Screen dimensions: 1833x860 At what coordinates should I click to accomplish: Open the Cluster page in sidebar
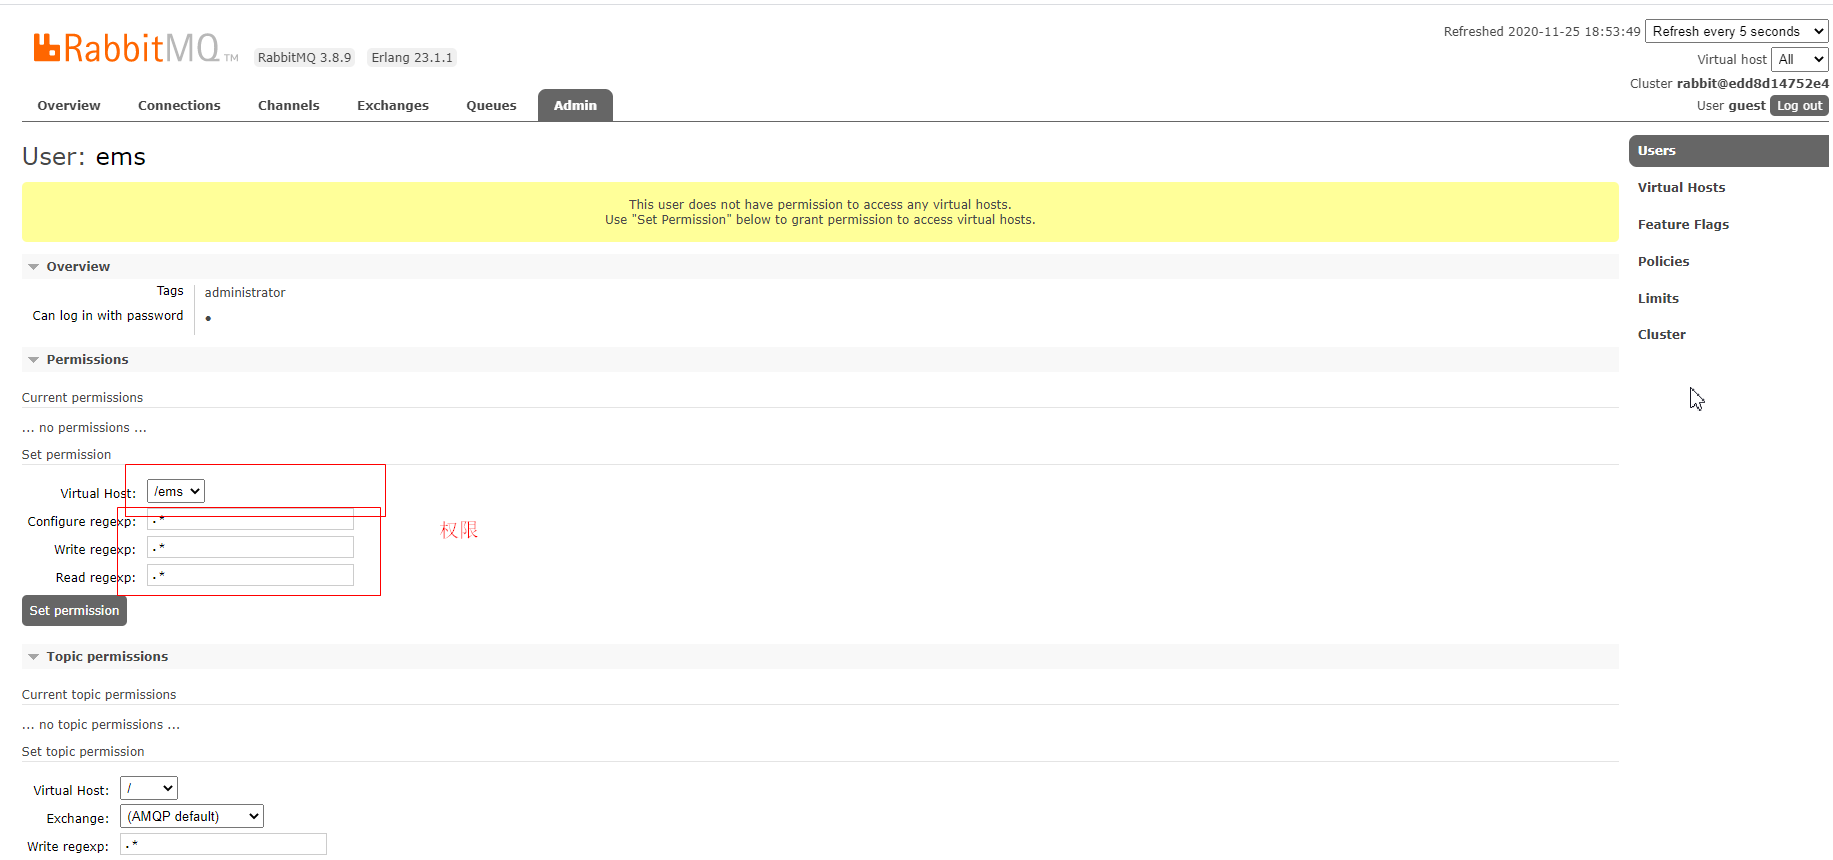(1661, 335)
